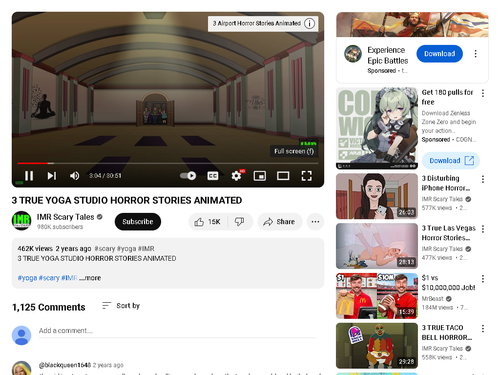Open '3 True Las Vegas Horror Stories' thumbnail

[x=377, y=246]
